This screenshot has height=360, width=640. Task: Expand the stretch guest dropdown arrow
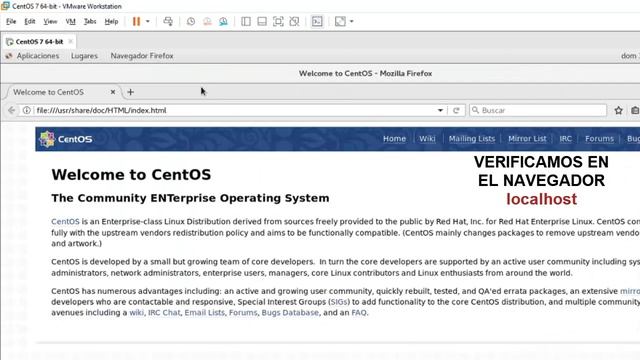[351, 21]
